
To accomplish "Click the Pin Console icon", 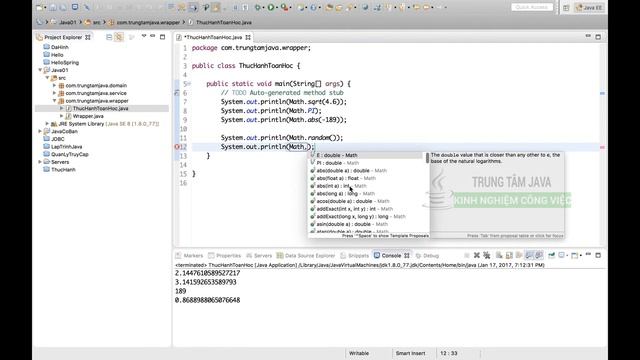I will tap(551, 255).
